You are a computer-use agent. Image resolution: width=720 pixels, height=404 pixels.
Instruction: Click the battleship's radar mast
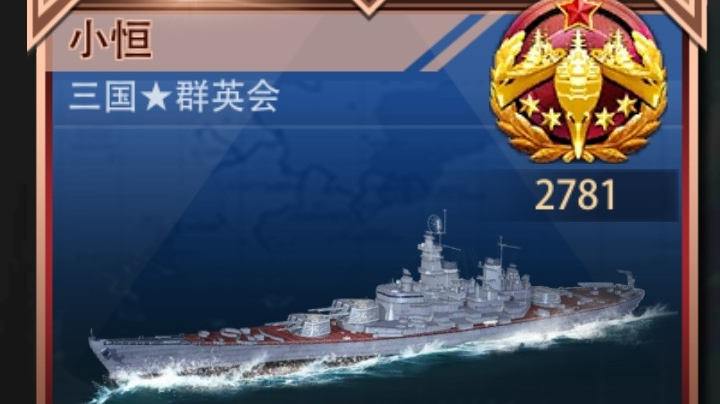pyautogui.click(x=438, y=228)
